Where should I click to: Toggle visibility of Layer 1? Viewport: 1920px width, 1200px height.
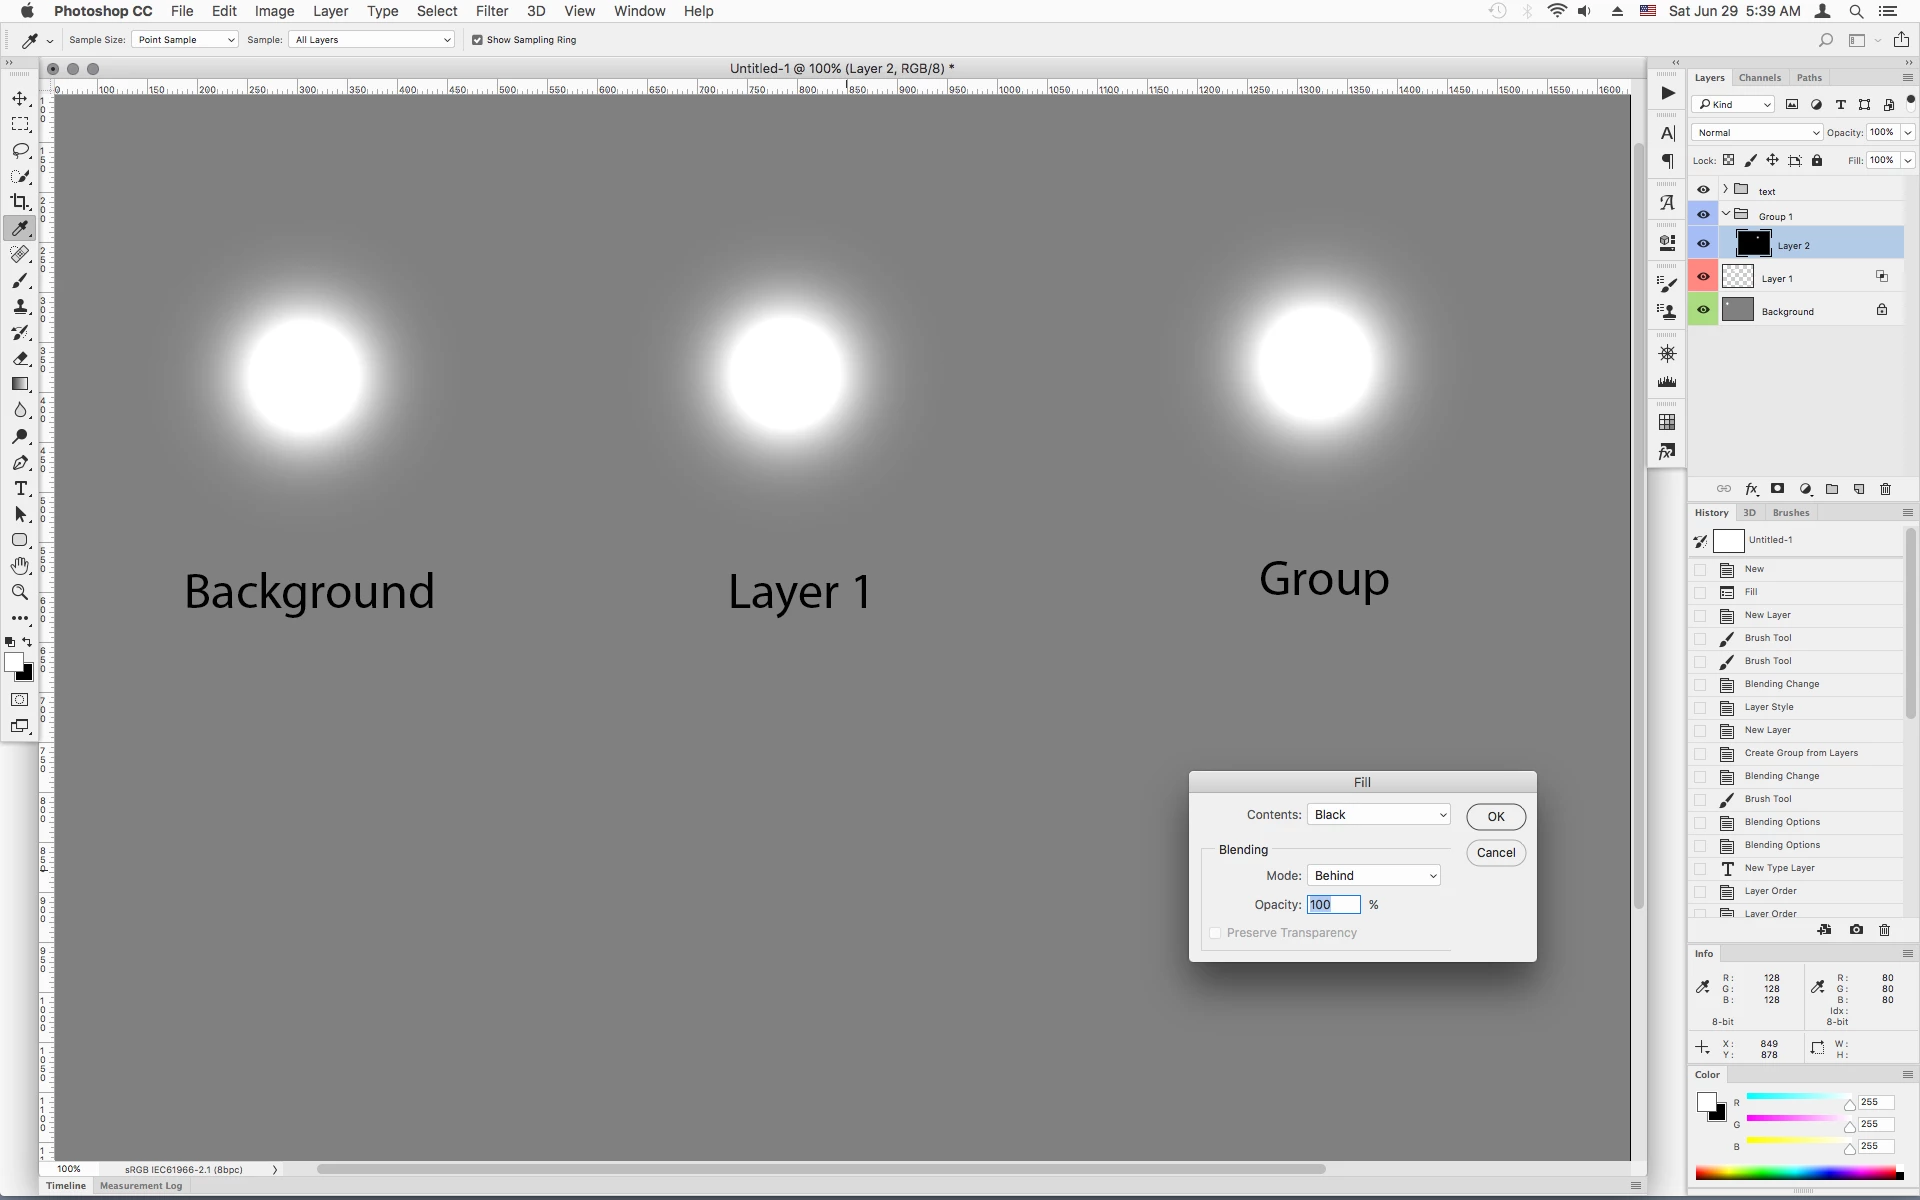(1703, 277)
